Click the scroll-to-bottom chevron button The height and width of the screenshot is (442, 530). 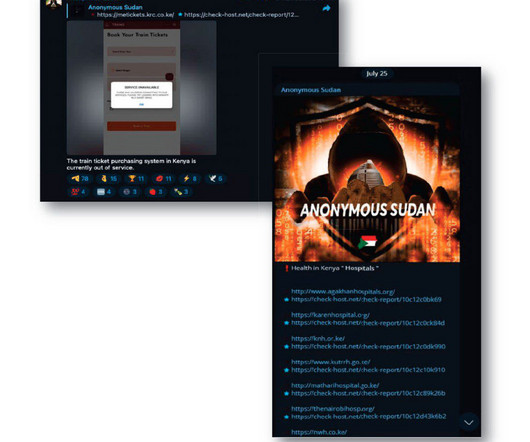[468, 422]
